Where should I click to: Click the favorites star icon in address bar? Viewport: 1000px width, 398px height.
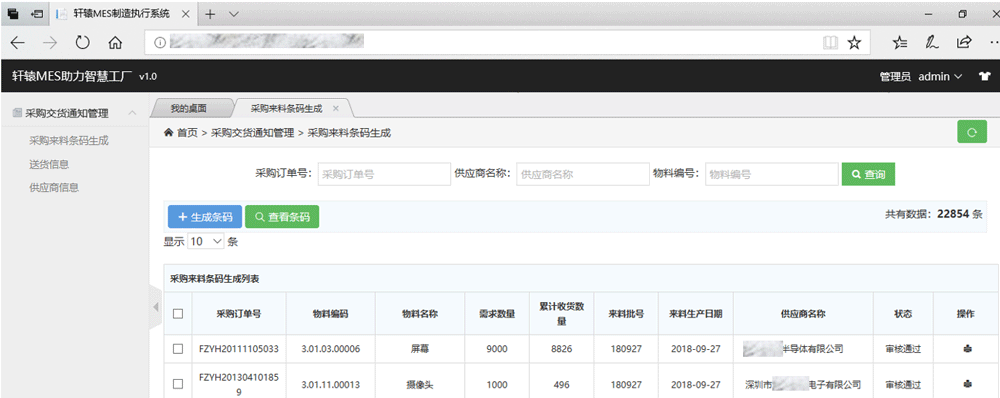pos(854,43)
